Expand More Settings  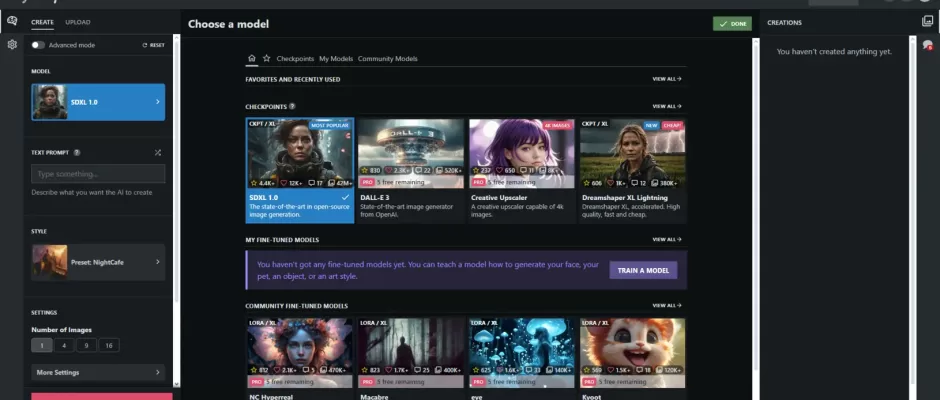(98, 372)
